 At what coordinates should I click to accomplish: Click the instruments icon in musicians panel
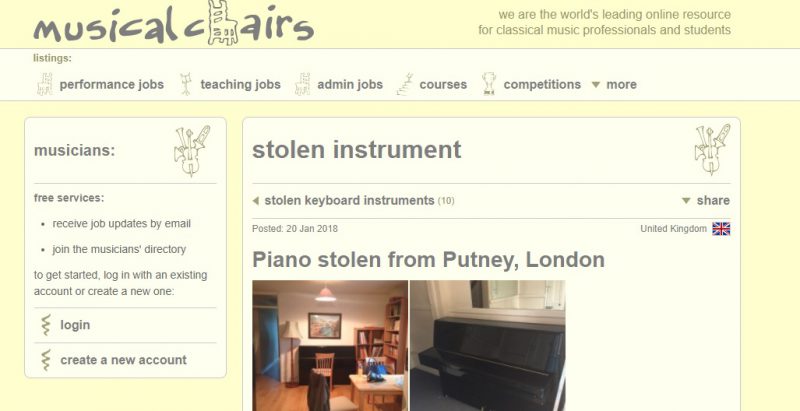tap(192, 151)
